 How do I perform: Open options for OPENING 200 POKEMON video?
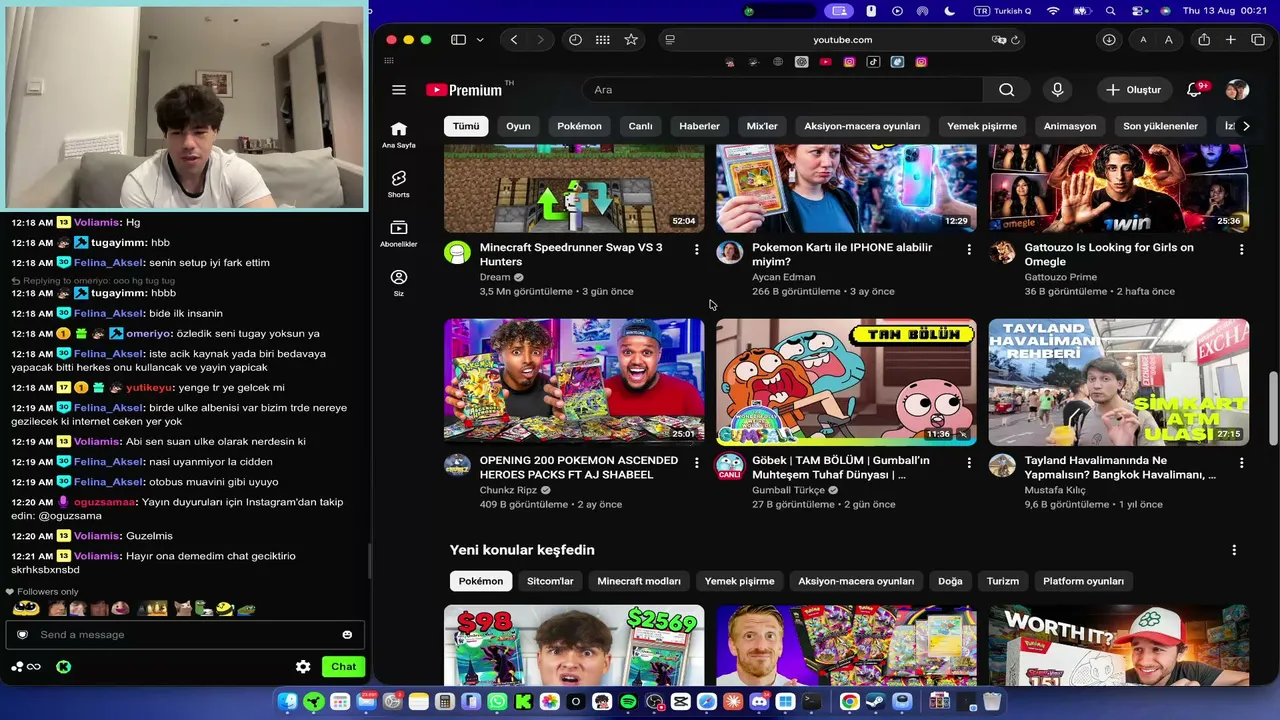697,463
